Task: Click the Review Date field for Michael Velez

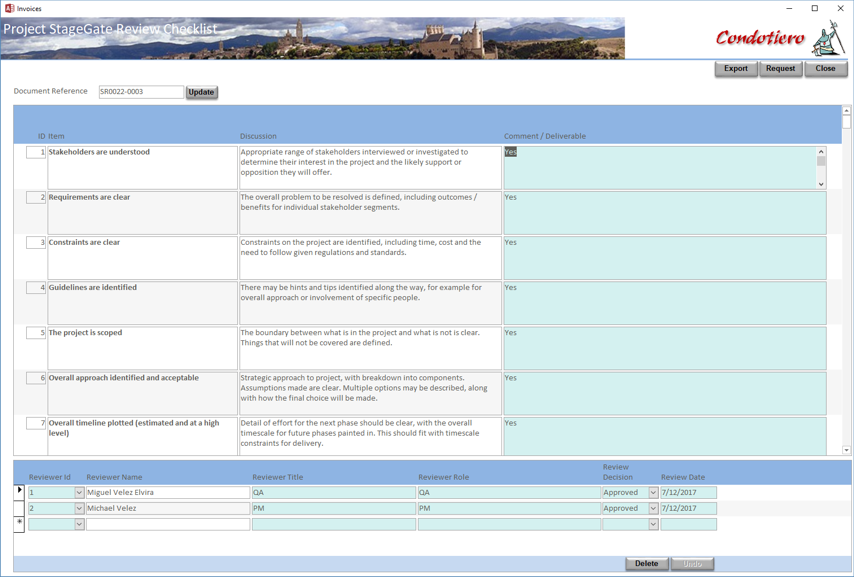Action: coord(688,508)
